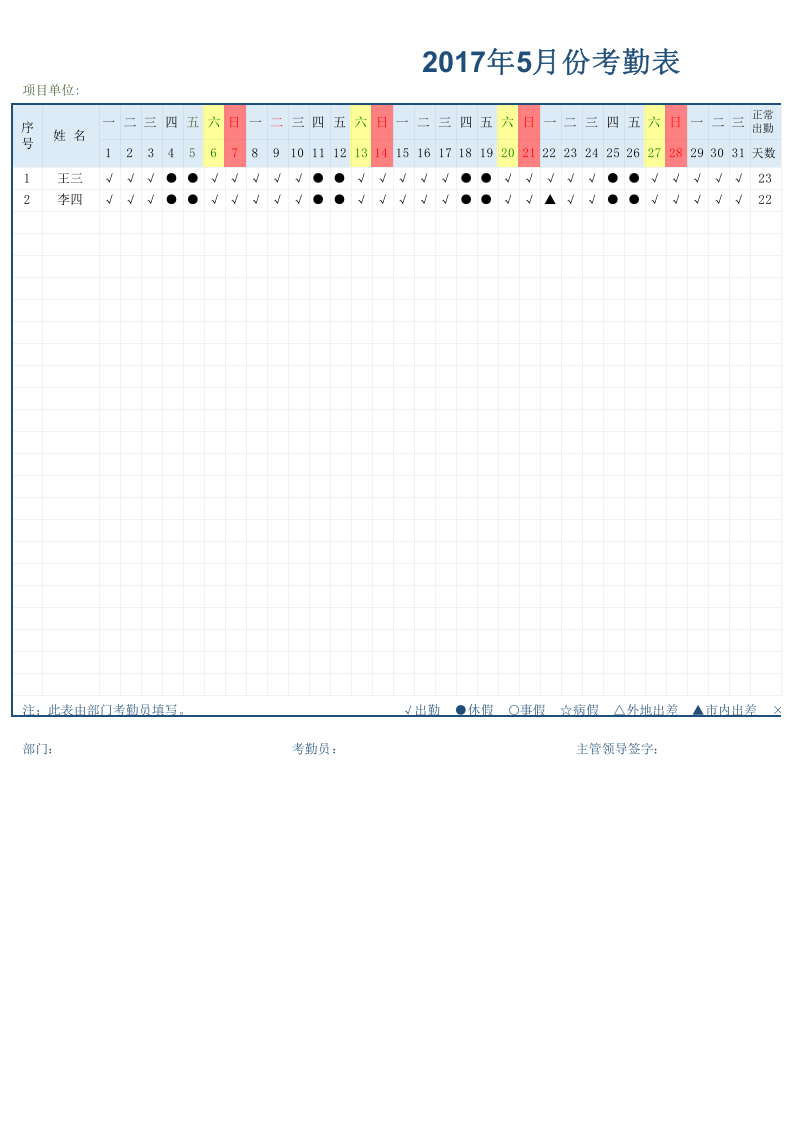Select date header 3
This screenshot has width=793, height=1122.
tap(150, 153)
